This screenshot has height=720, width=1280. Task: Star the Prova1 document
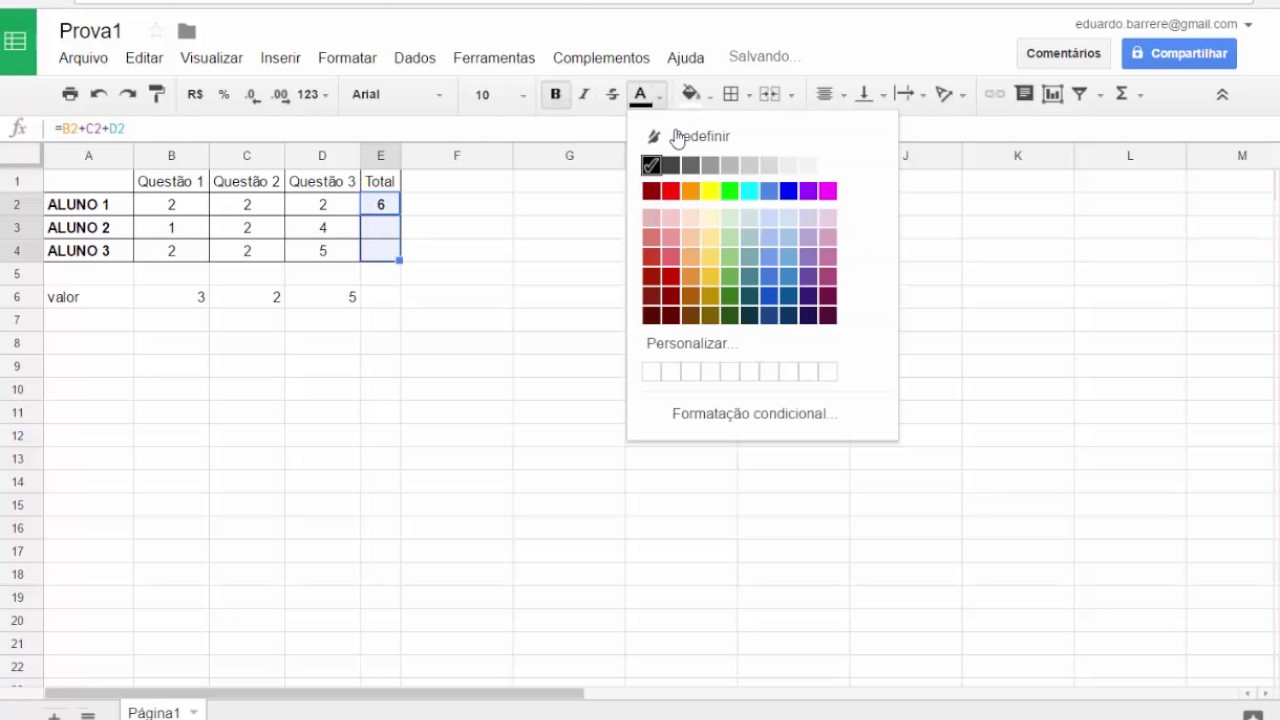pyautogui.click(x=155, y=31)
